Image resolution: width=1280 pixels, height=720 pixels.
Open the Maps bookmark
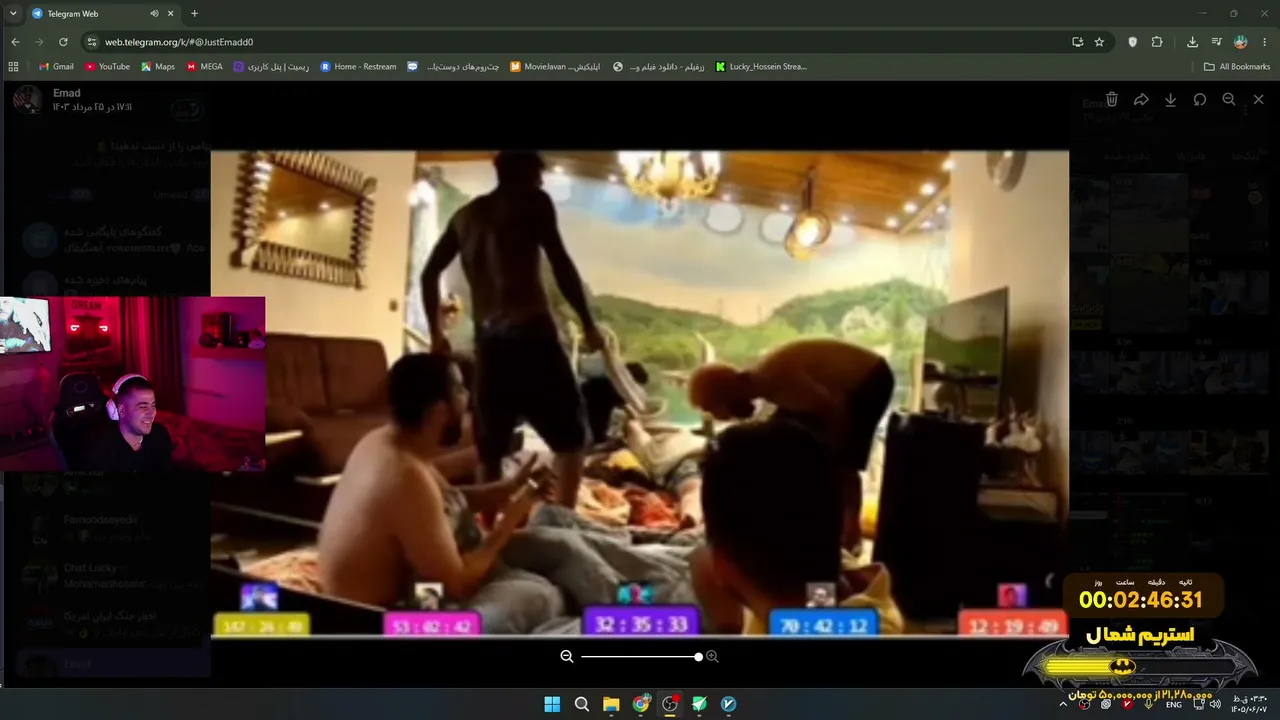point(158,67)
